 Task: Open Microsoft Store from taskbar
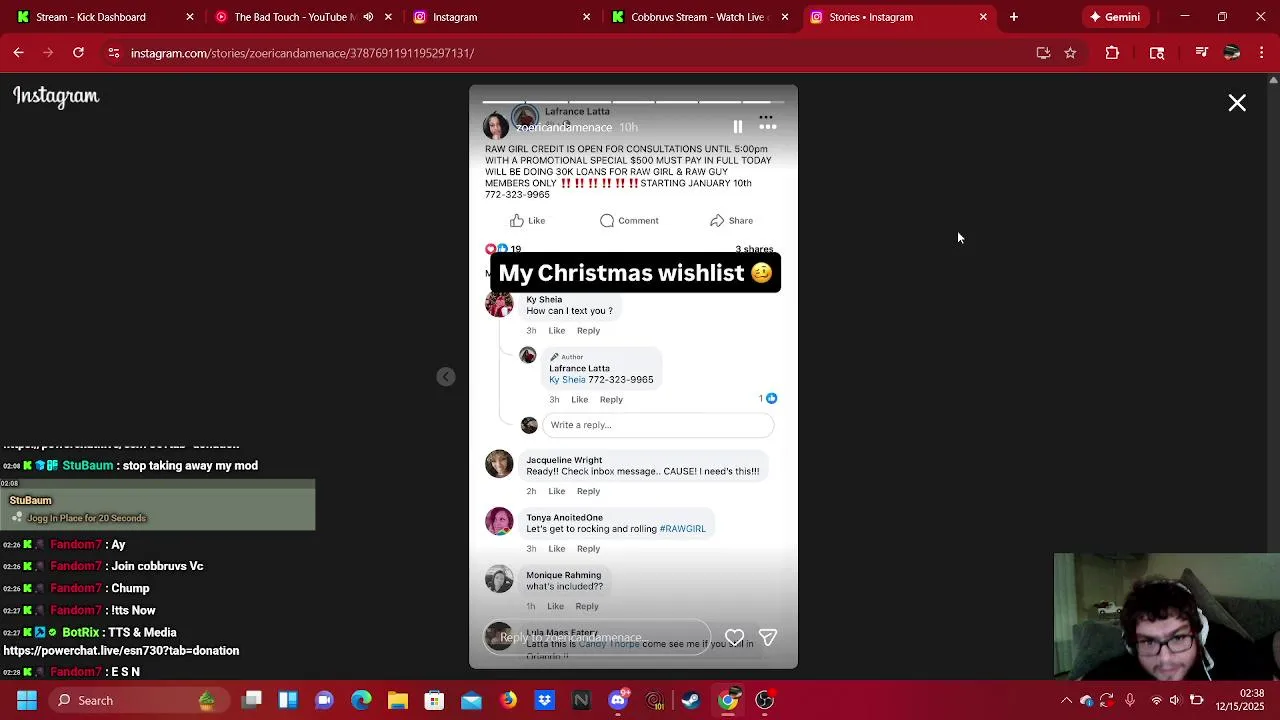point(434,700)
